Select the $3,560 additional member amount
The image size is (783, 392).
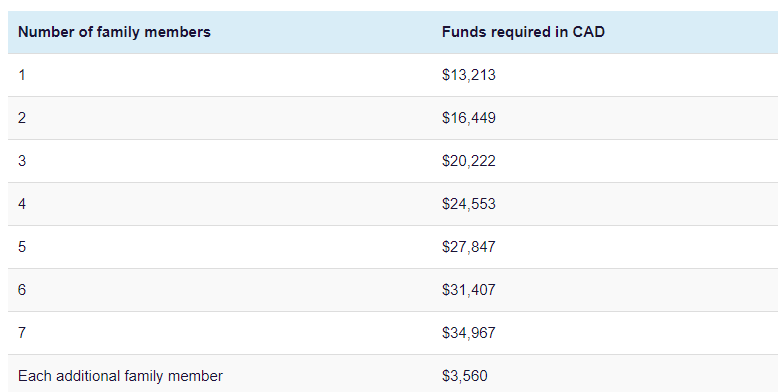click(x=465, y=376)
